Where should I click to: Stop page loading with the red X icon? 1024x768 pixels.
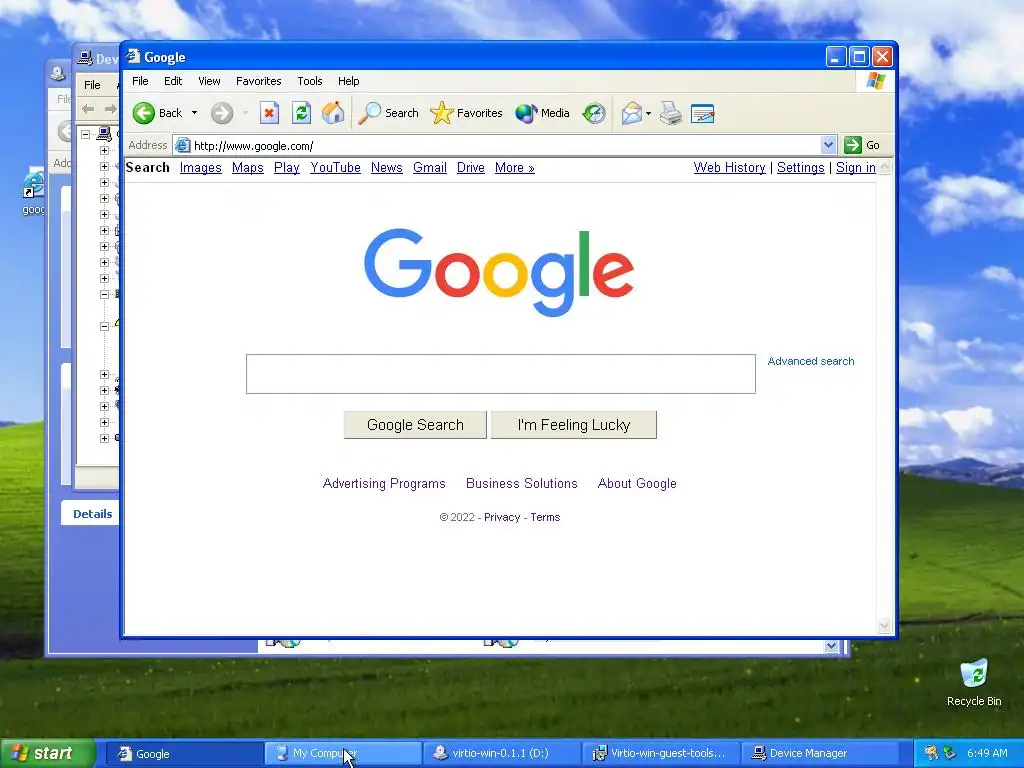click(269, 113)
